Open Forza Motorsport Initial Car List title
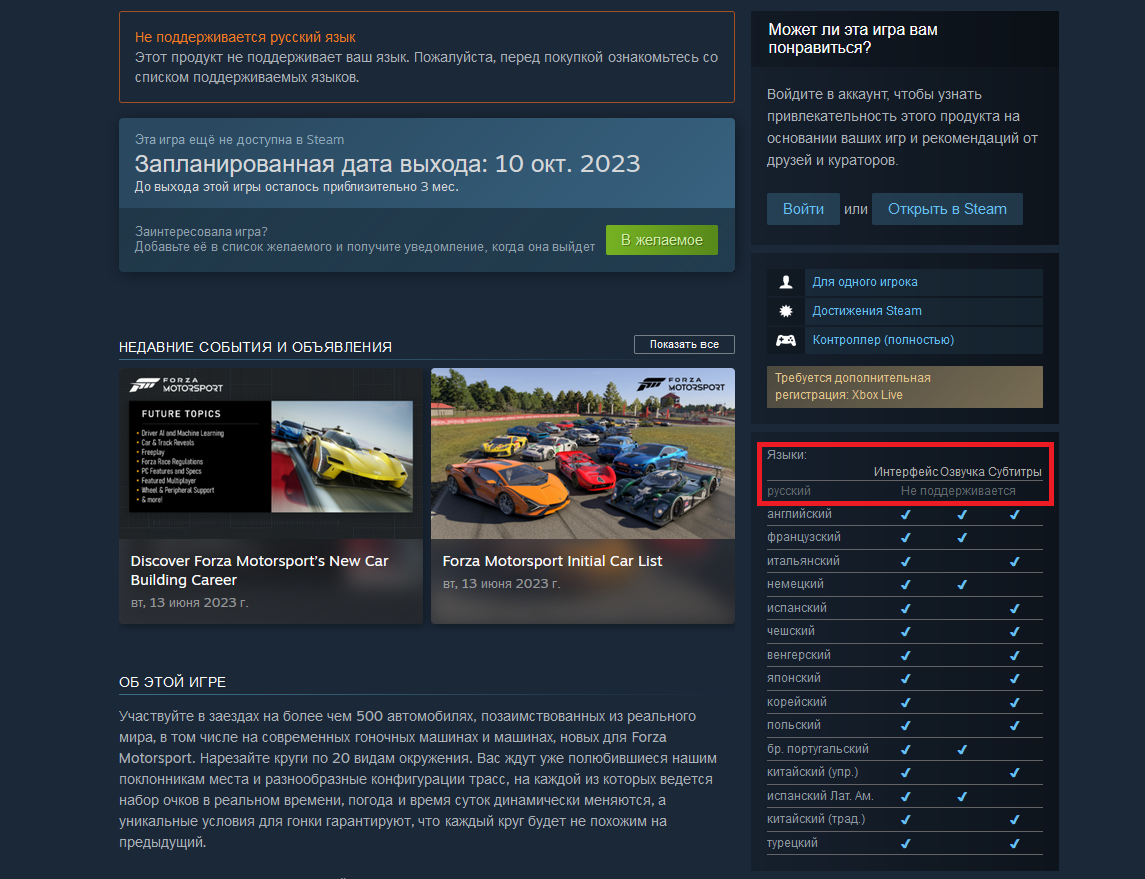This screenshot has width=1145, height=879. [552, 561]
